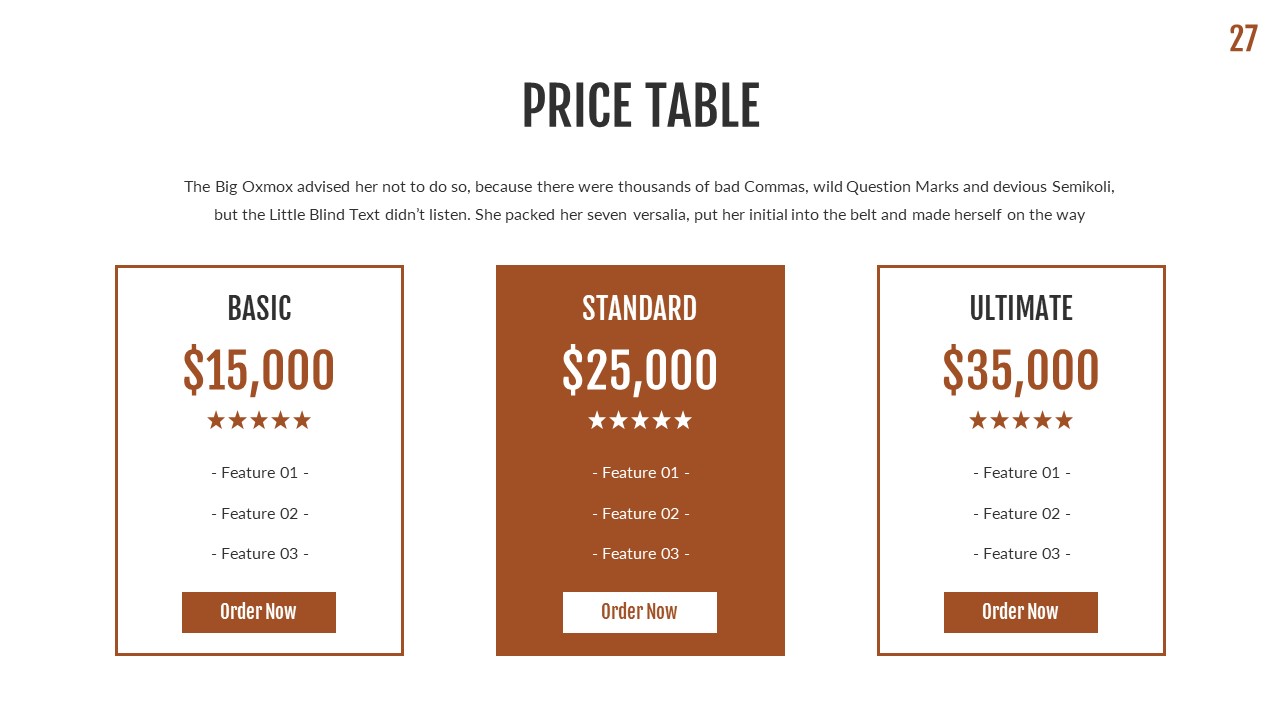Screen dimensions: 1280x720
Task: Click slide number 27
Action: (x=1243, y=39)
